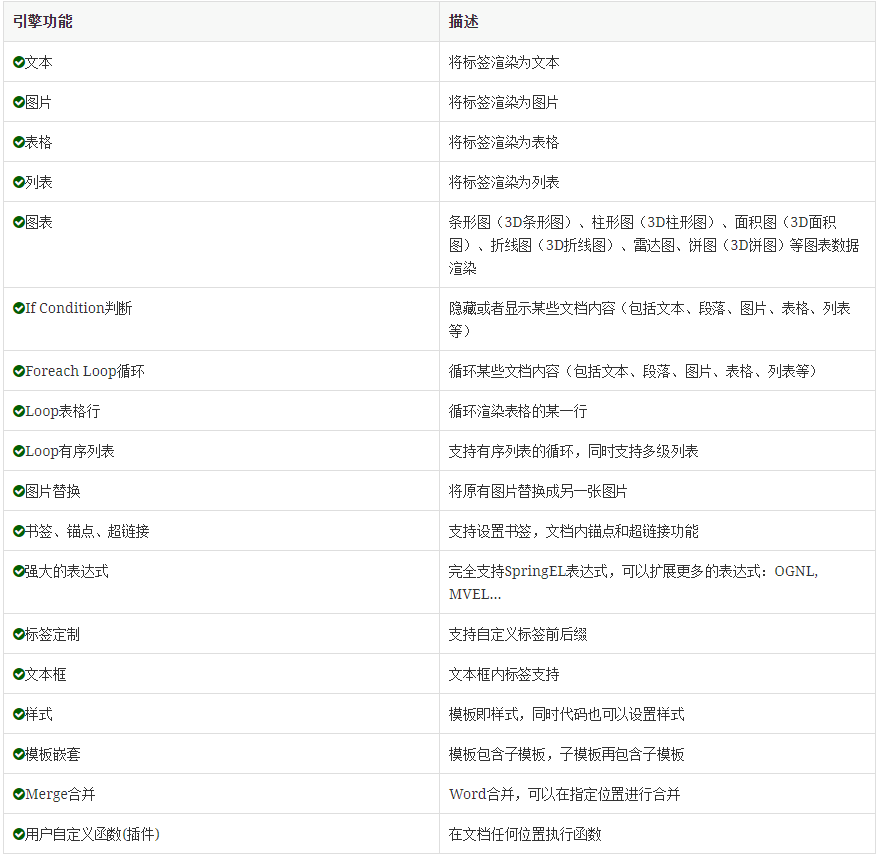This screenshot has height=858, width=881.
Task: Click the checkmark icon next to 图片
Action: pos(21,102)
